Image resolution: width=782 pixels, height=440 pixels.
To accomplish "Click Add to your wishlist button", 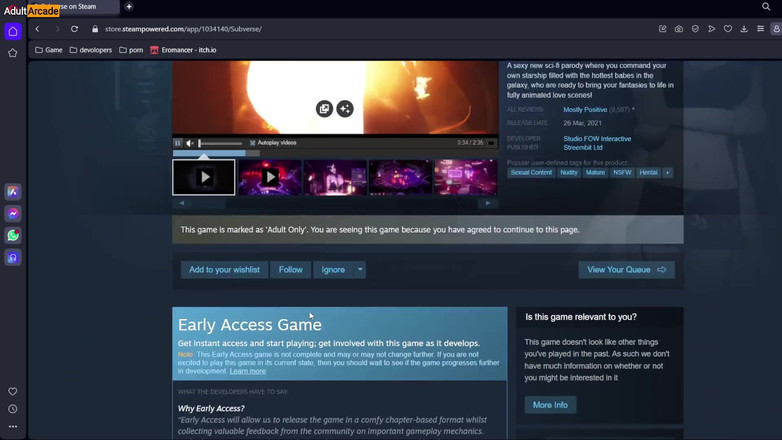I will click(224, 270).
